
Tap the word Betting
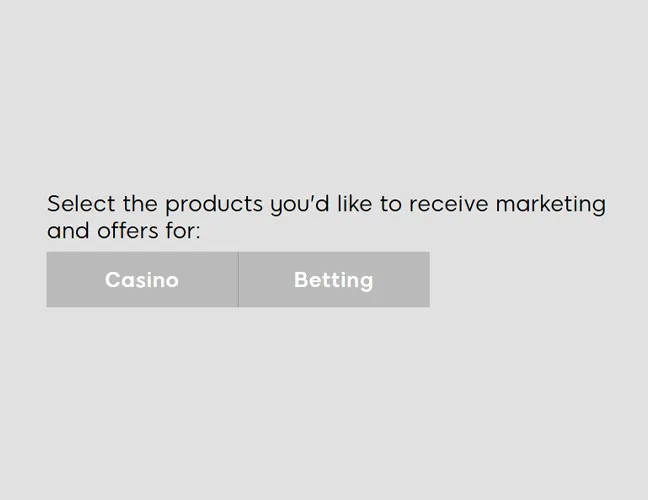[334, 281]
